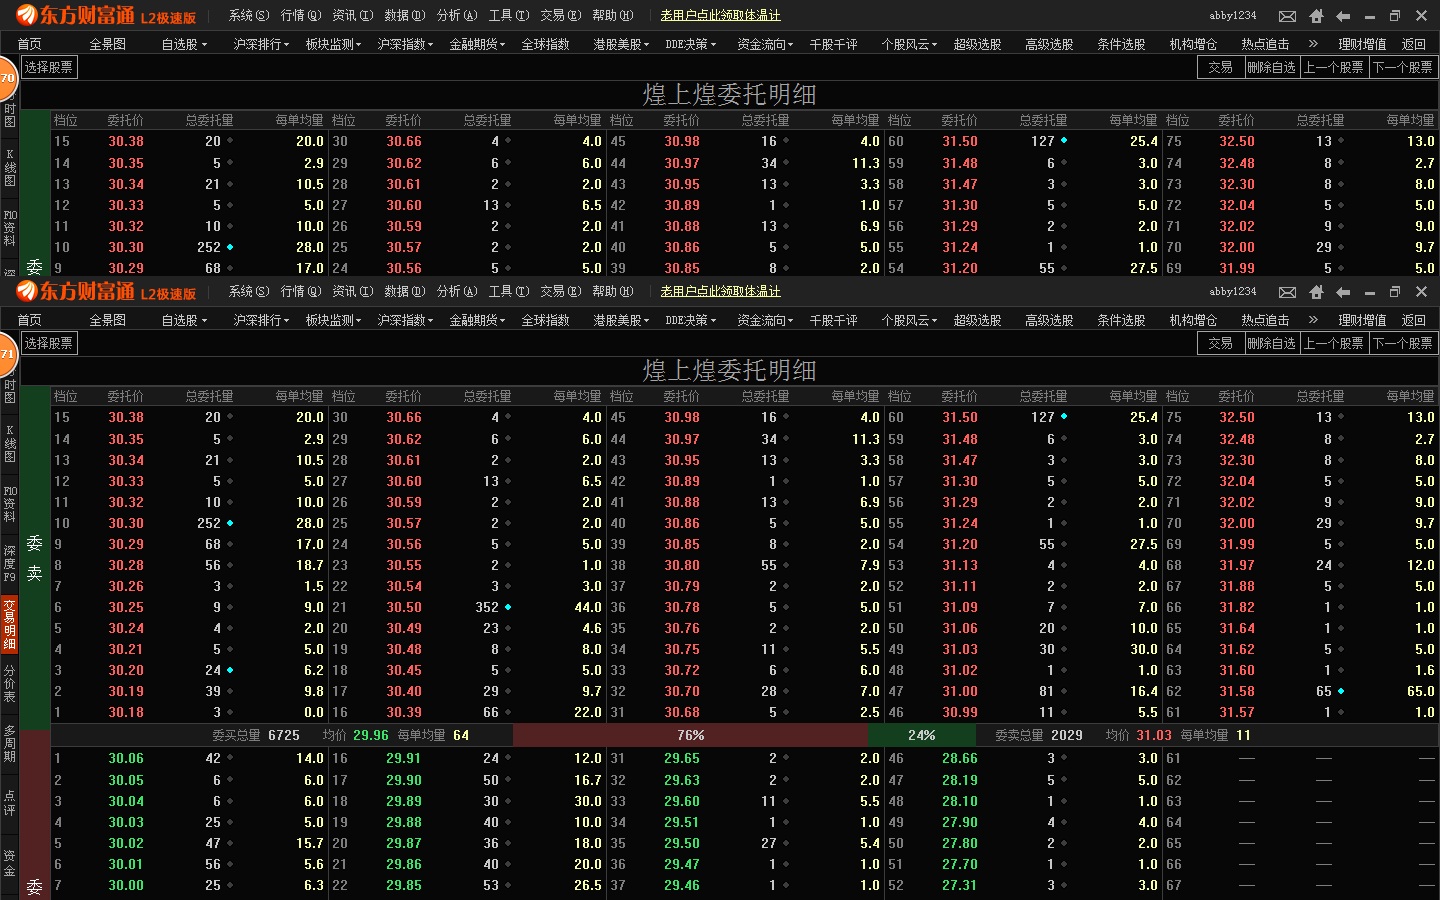Screen dimensions: 1440x900
Task: Click the back arrow in the lower window
Action: tap(1343, 292)
